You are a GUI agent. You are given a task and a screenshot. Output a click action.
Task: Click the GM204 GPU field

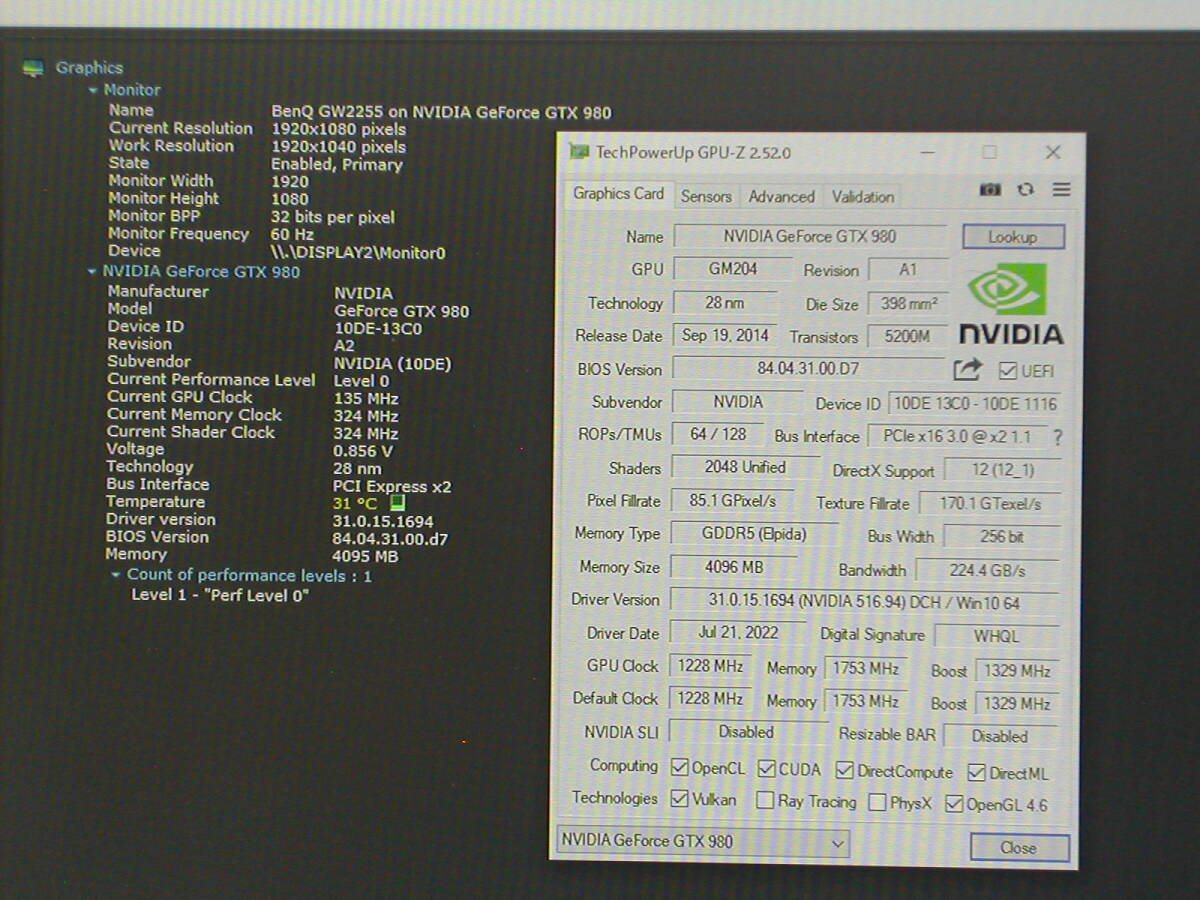[733, 269]
